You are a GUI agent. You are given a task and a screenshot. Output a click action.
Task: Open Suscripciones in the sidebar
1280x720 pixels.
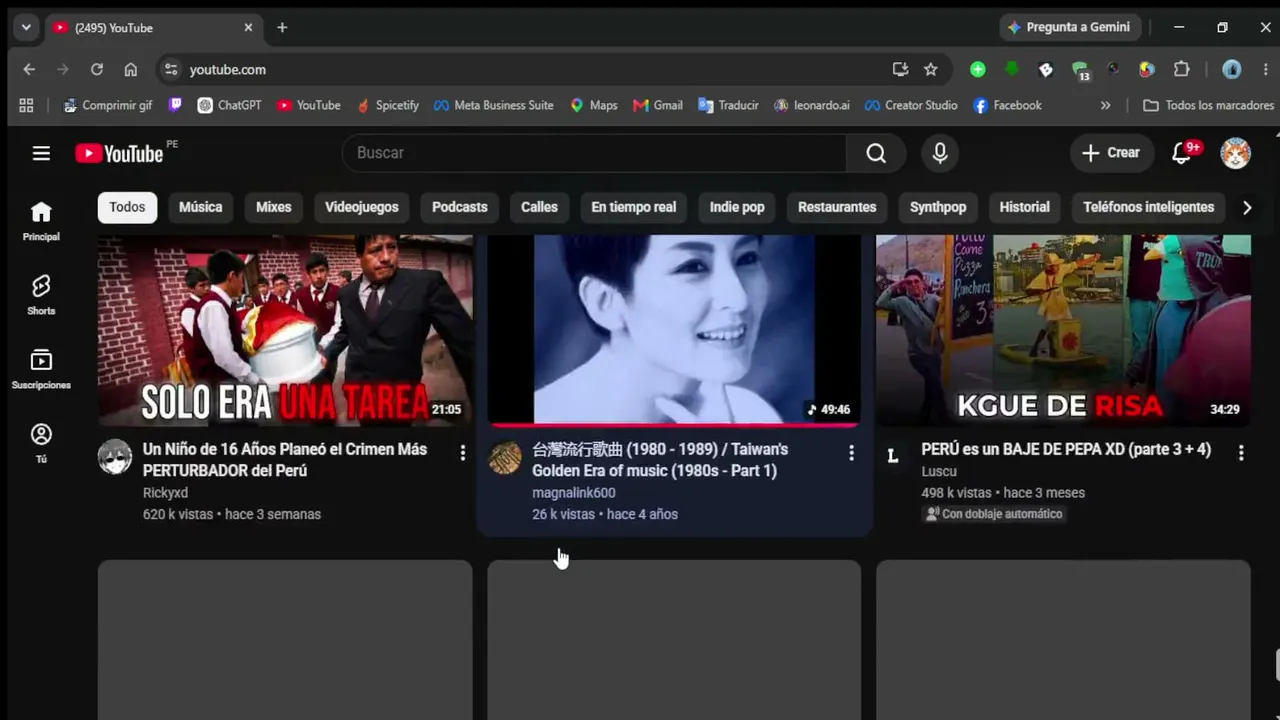pos(41,369)
